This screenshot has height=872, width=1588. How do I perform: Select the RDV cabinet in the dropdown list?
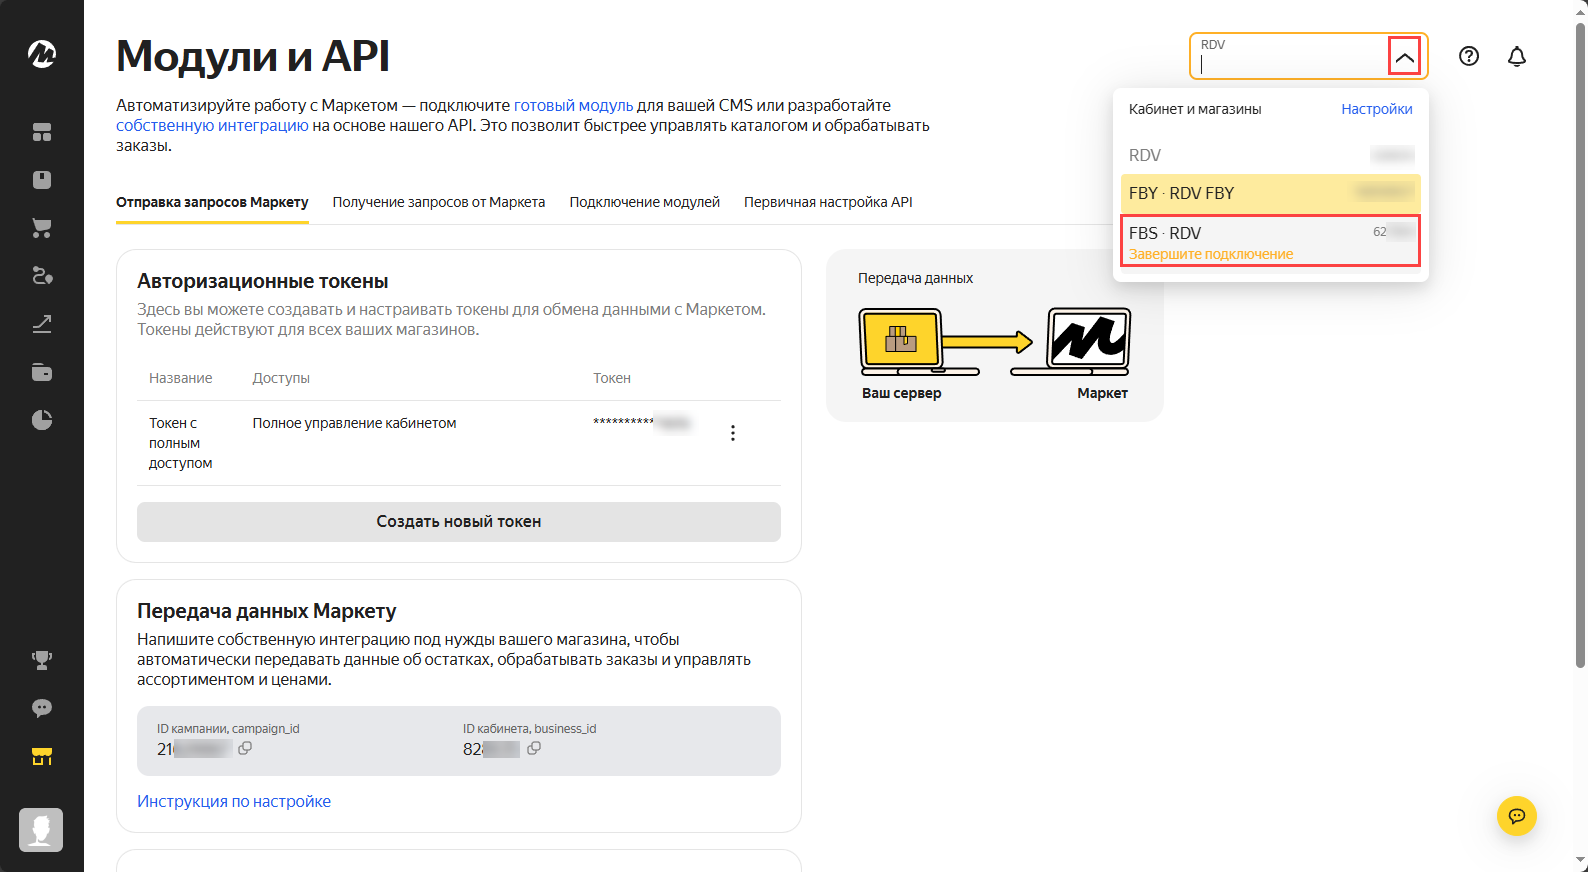pyautogui.click(x=1271, y=155)
